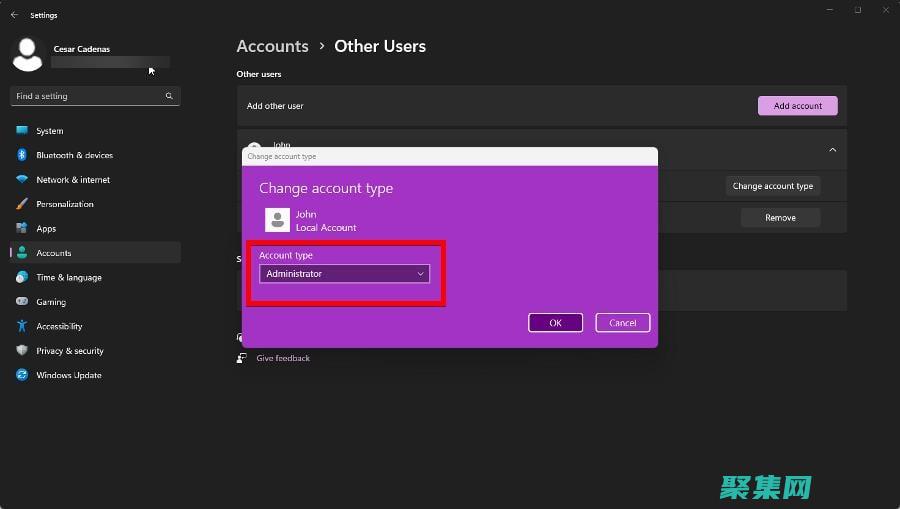Click Accounts in the breadcrumb heading
The image size is (900, 509).
click(272, 46)
